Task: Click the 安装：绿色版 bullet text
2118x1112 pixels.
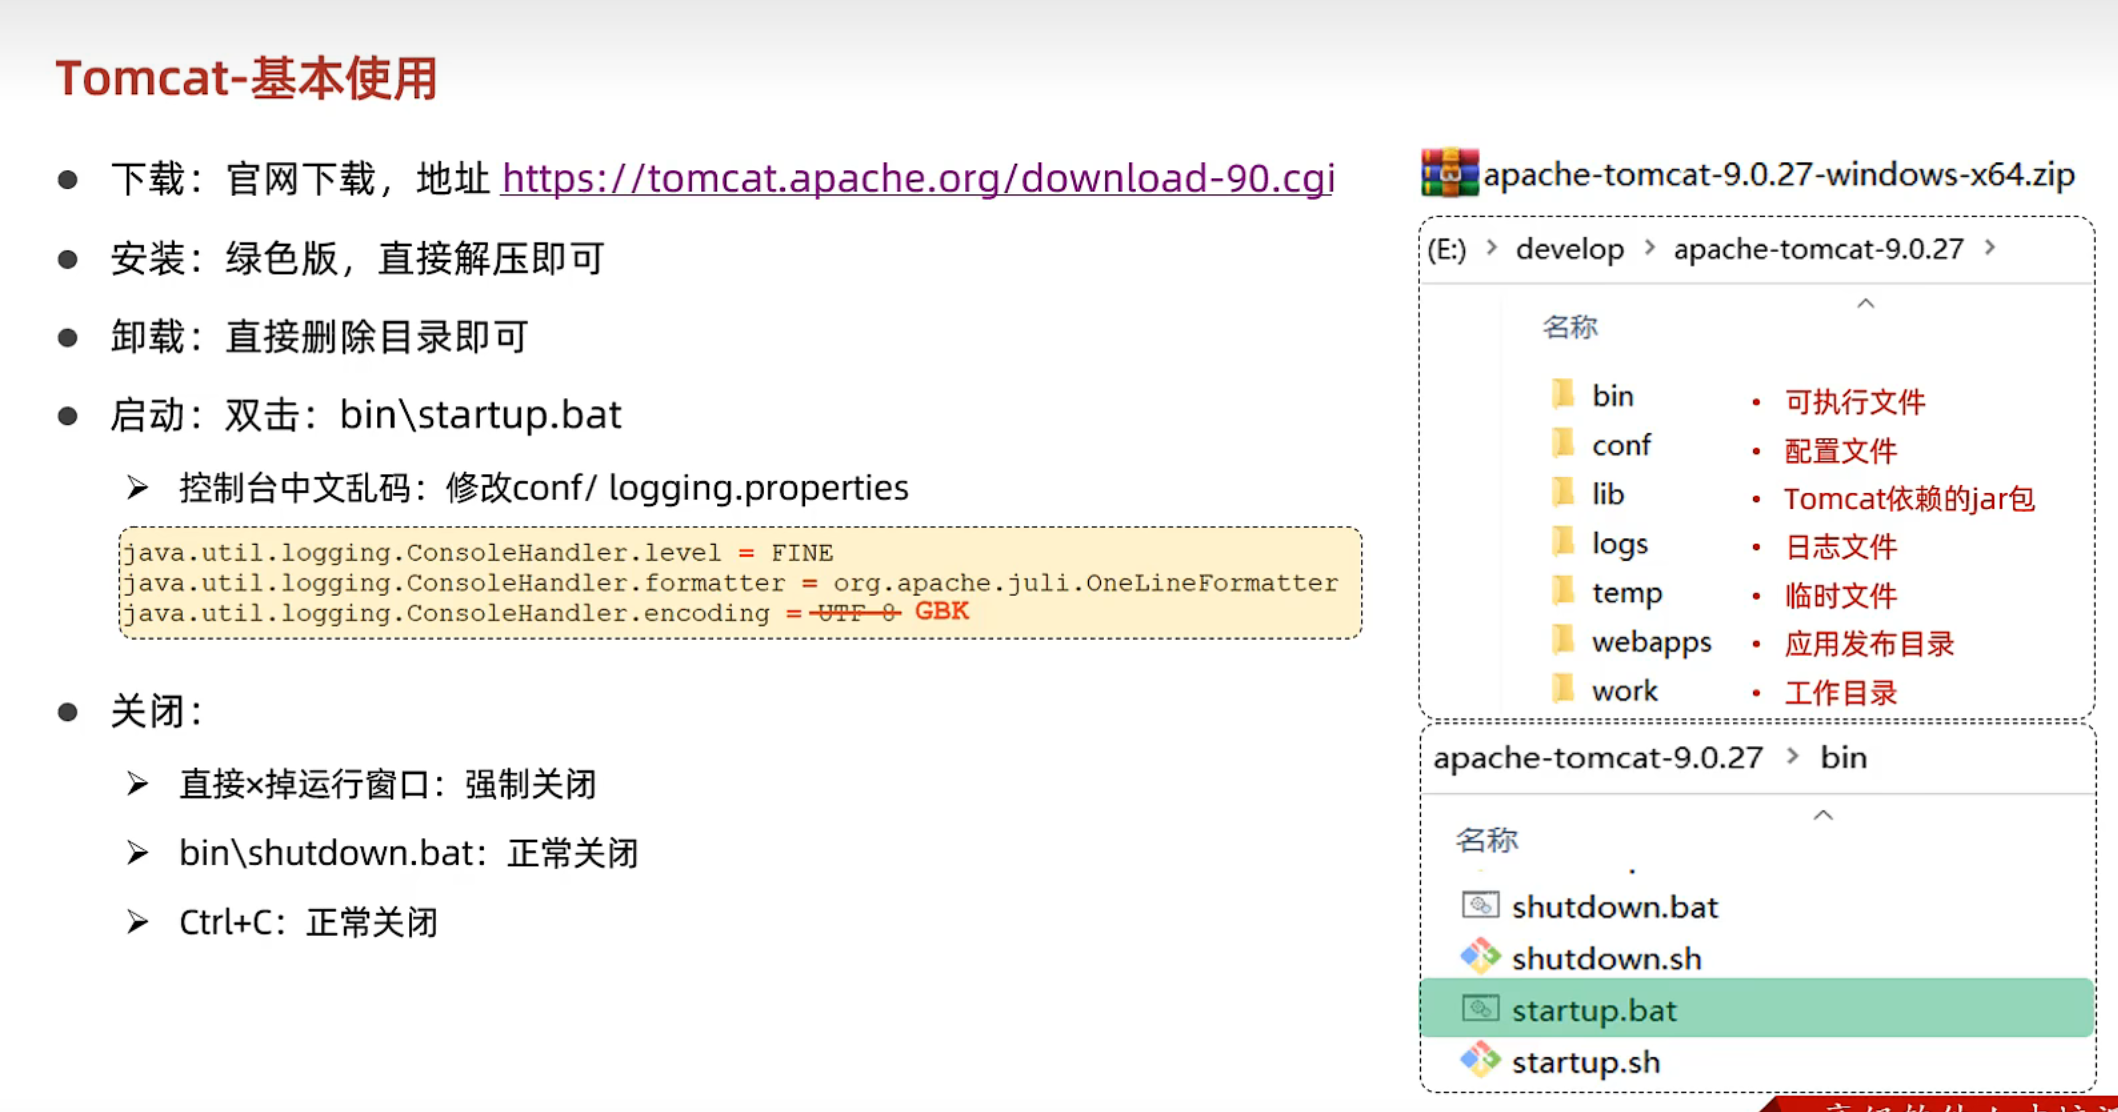Action: (357, 259)
